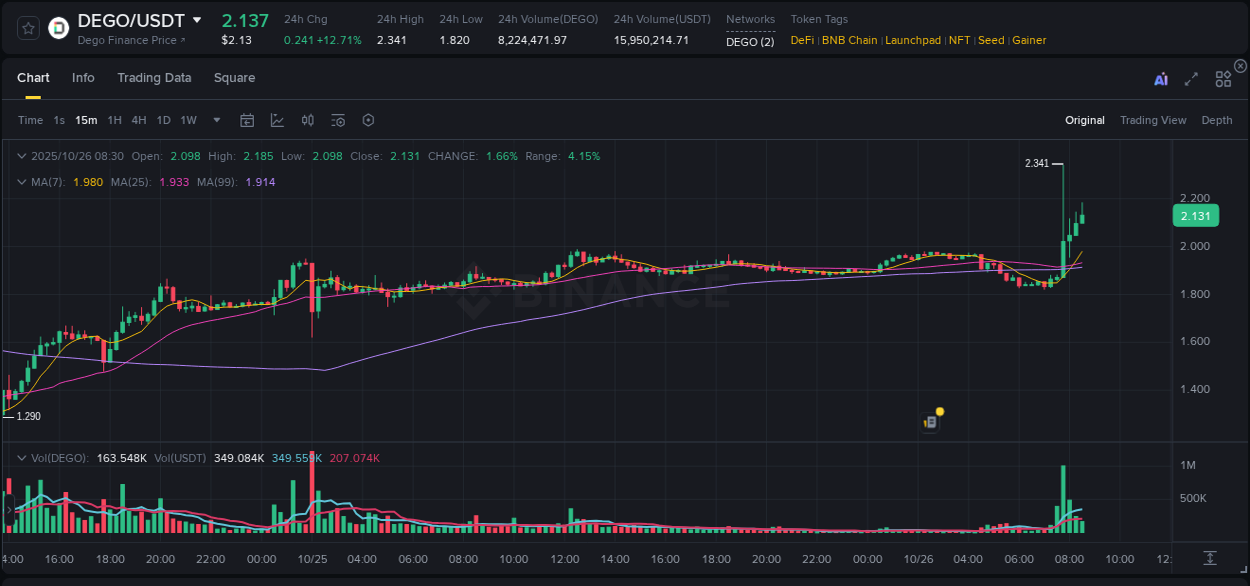
Task: Select the chart style icon
Action: coord(277,119)
